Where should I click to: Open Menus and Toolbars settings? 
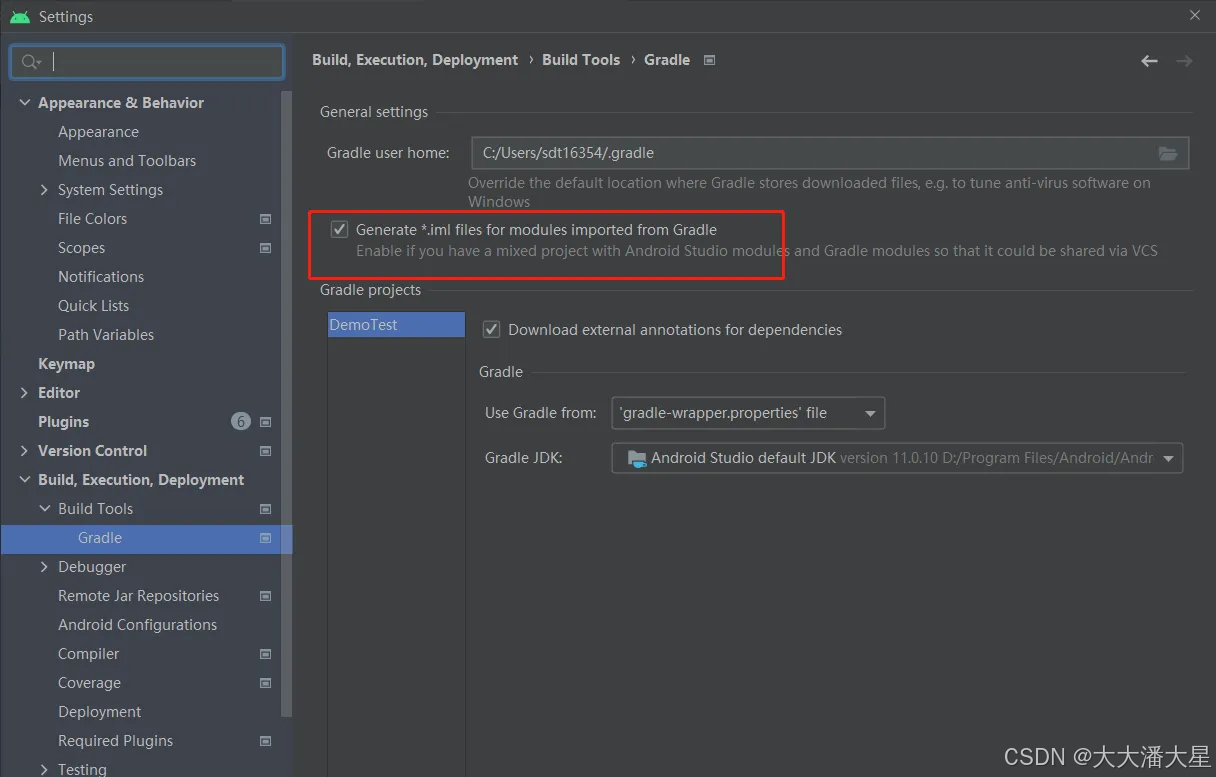coord(127,161)
